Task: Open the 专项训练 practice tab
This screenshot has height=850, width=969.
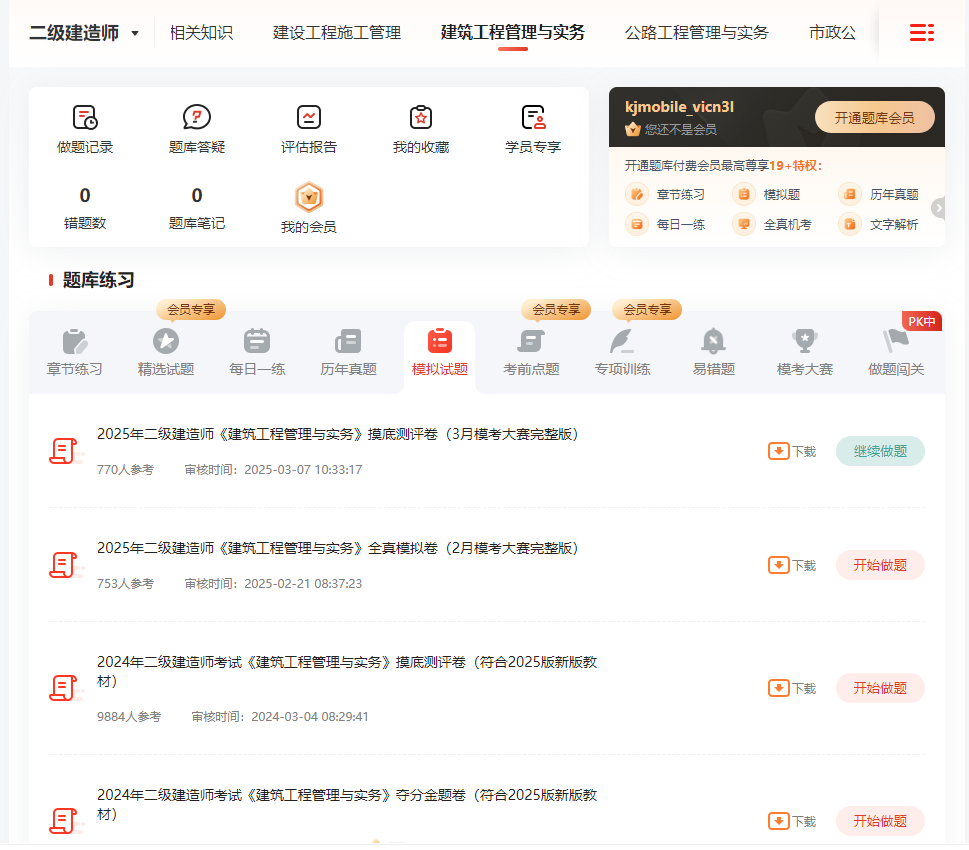Action: 622,352
